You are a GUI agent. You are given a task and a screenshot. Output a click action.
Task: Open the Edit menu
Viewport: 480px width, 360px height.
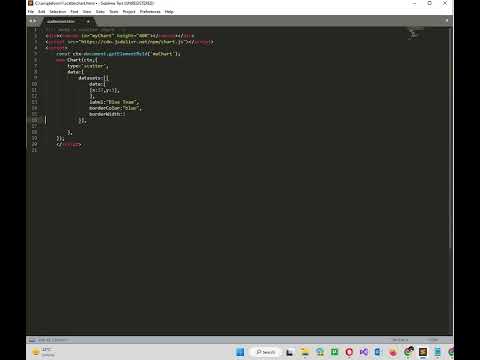point(42,12)
